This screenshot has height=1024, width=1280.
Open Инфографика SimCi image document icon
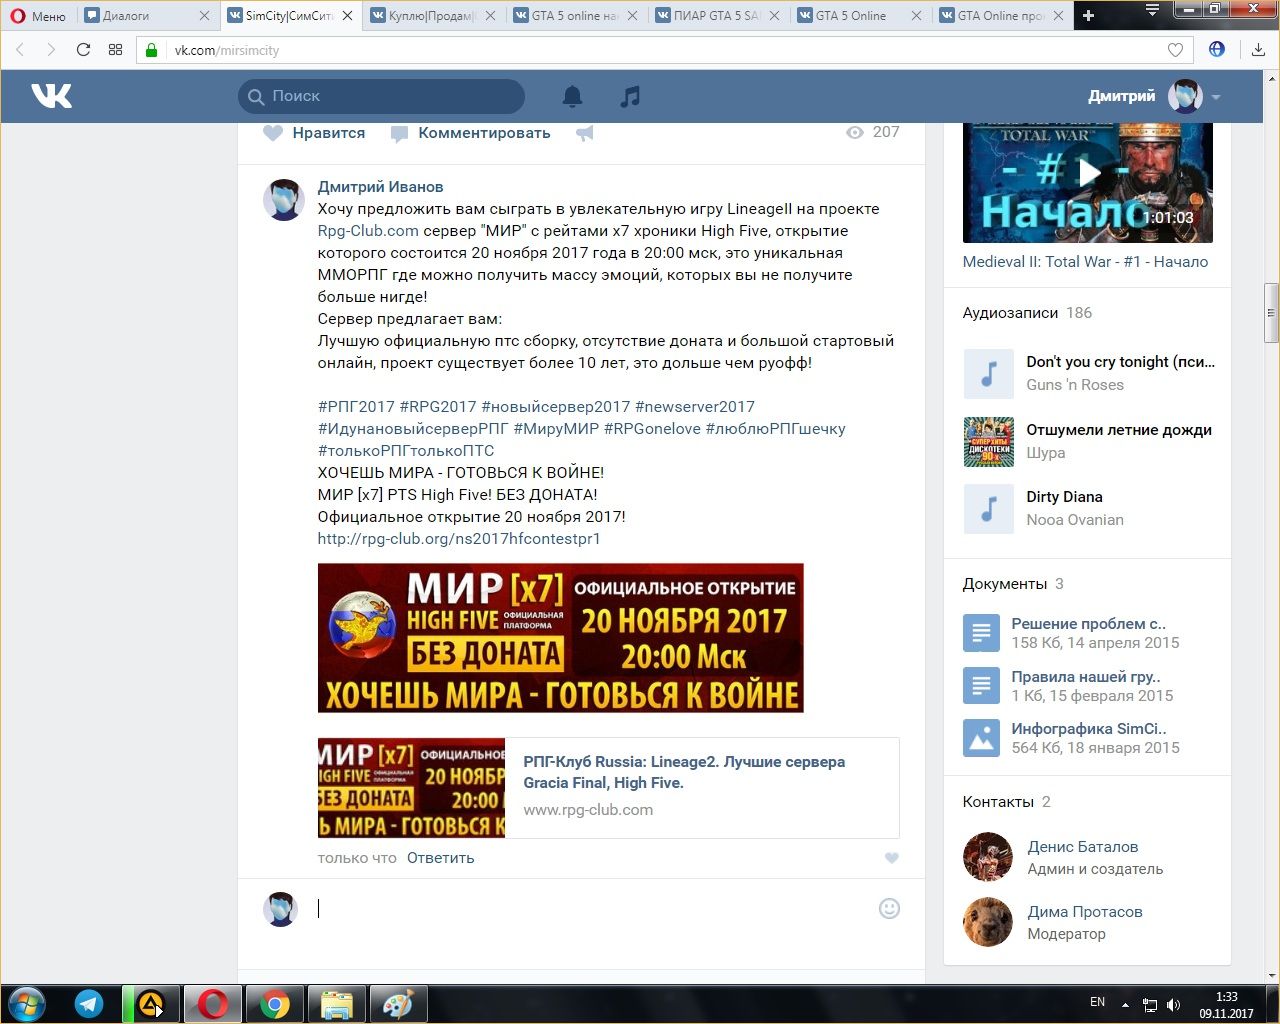click(x=981, y=738)
